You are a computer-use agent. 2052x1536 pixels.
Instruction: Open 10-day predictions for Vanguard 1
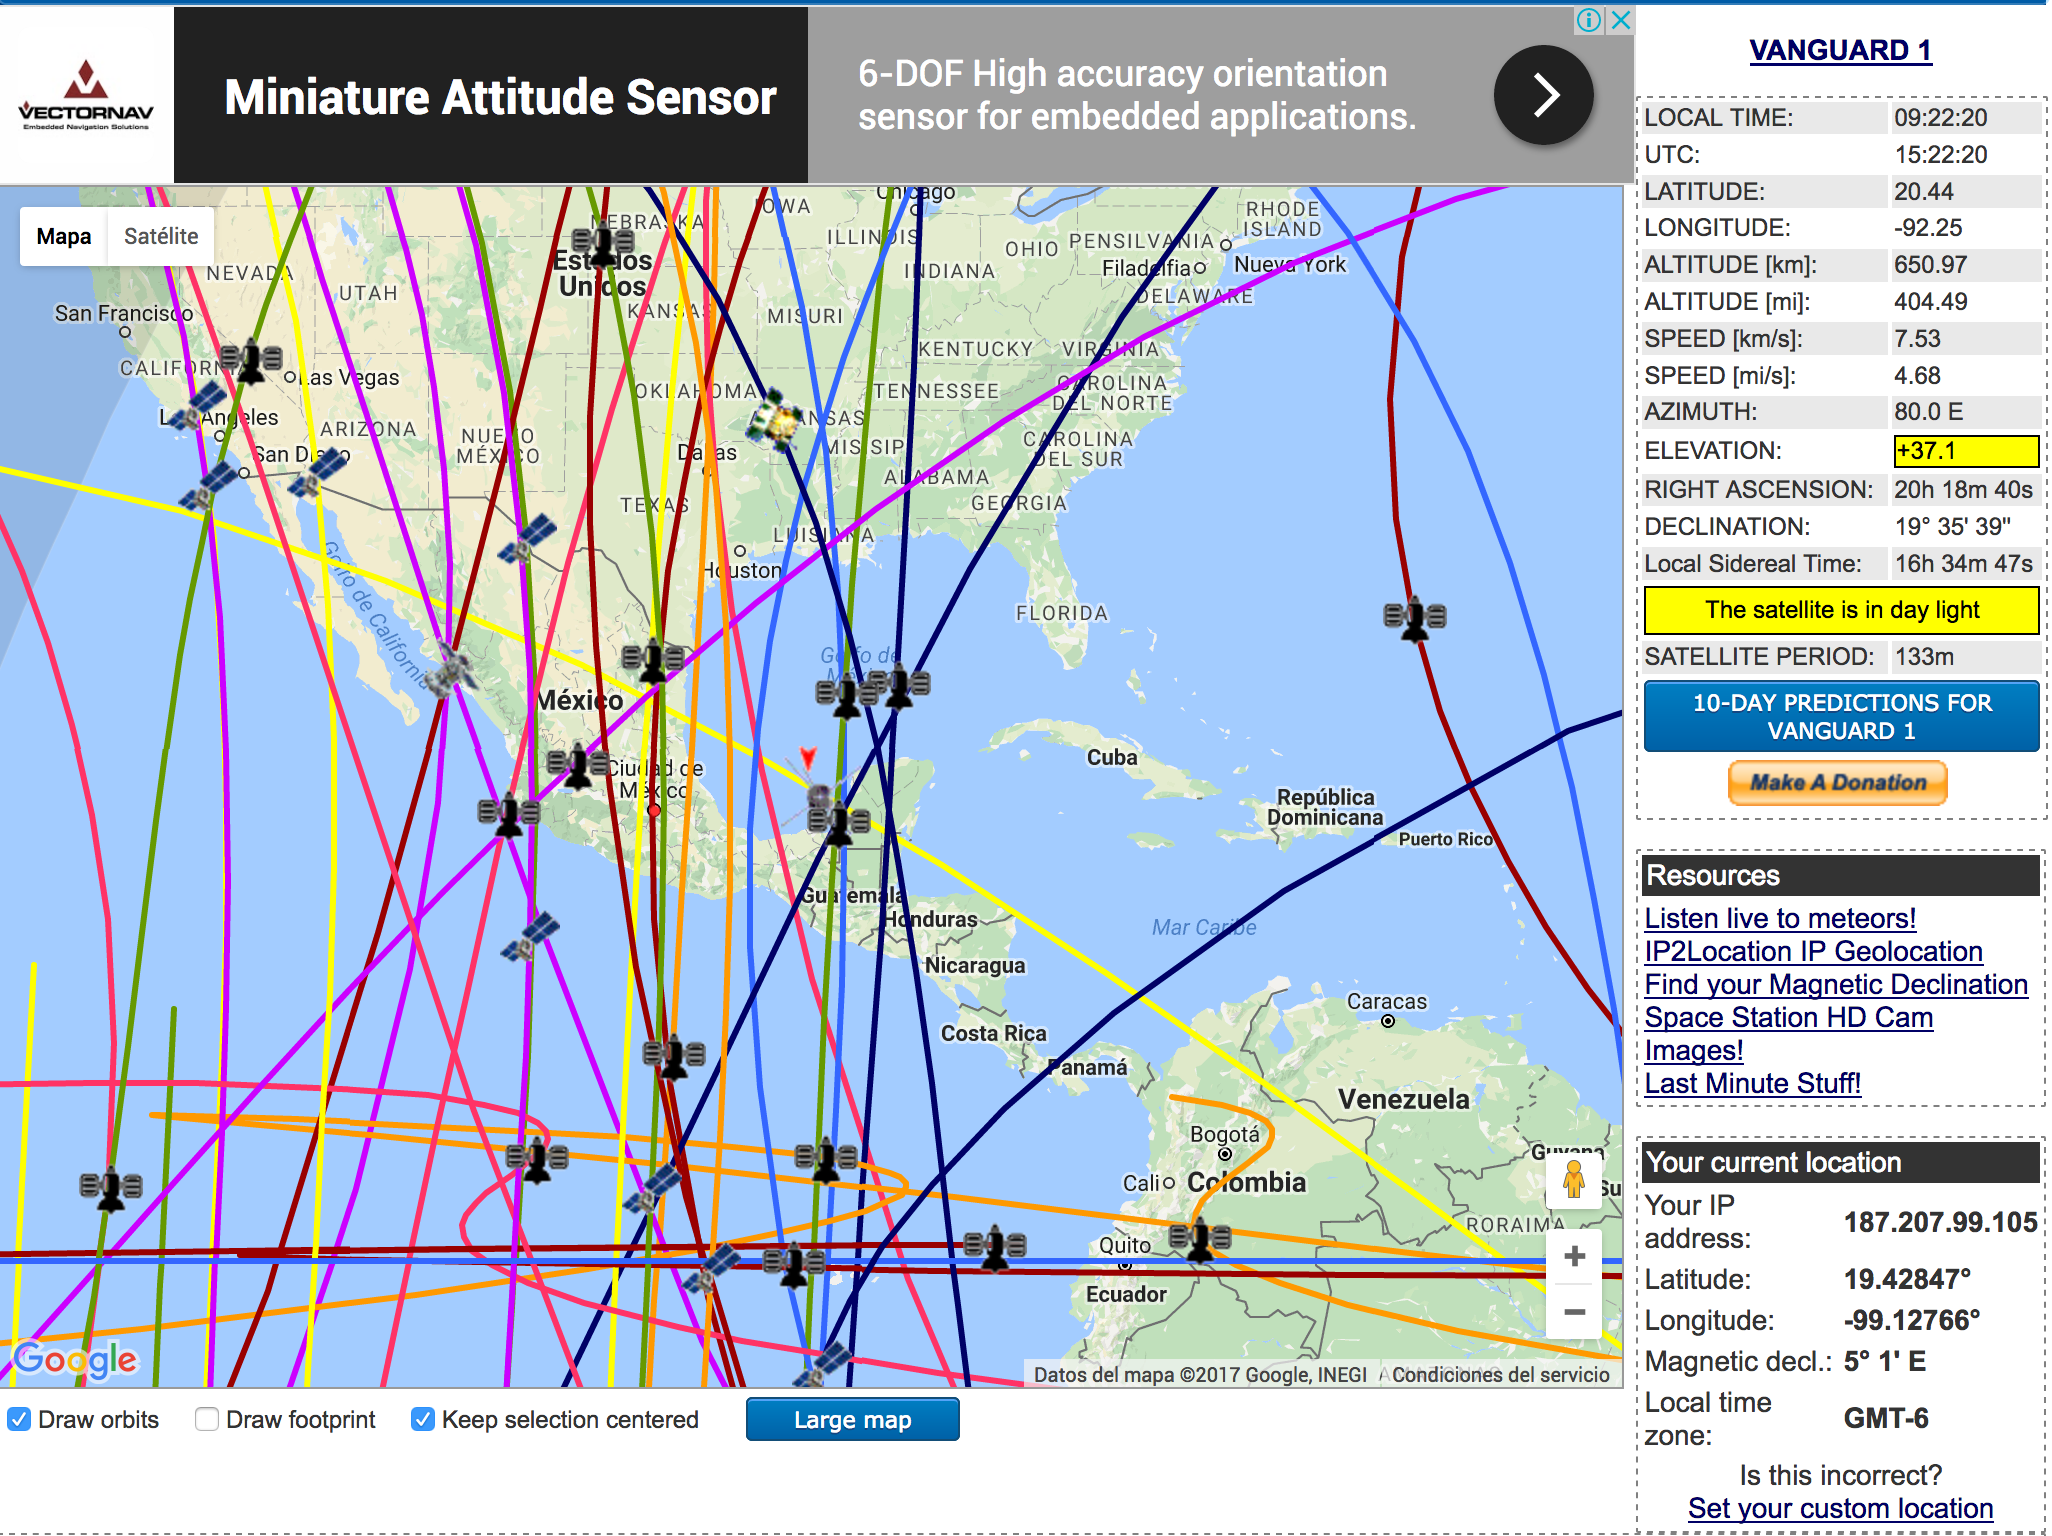1841,717
